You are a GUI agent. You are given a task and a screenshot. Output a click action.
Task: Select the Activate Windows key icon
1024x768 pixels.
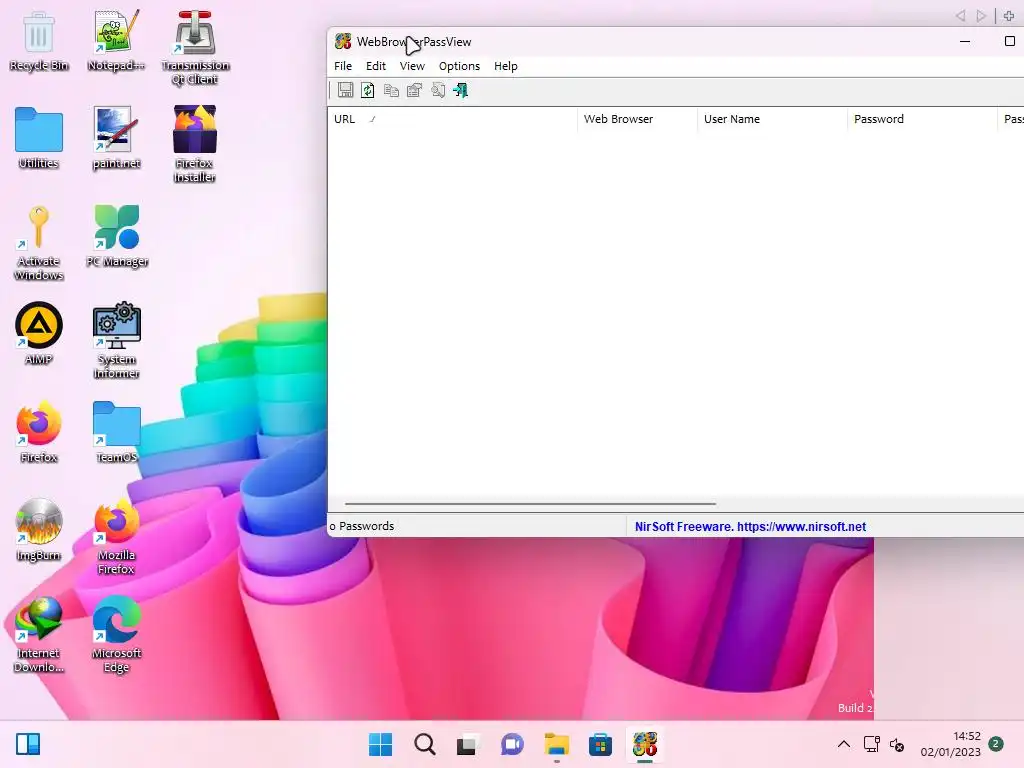point(39,243)
